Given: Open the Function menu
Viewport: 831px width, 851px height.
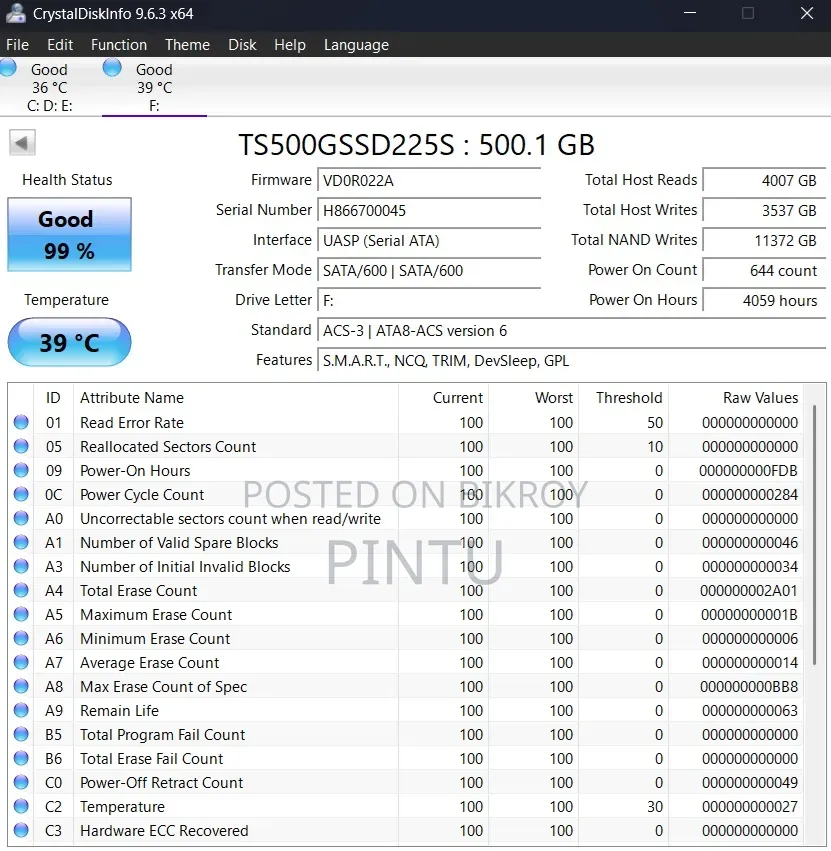Looking at the screenshot, I should coord(119,45).
